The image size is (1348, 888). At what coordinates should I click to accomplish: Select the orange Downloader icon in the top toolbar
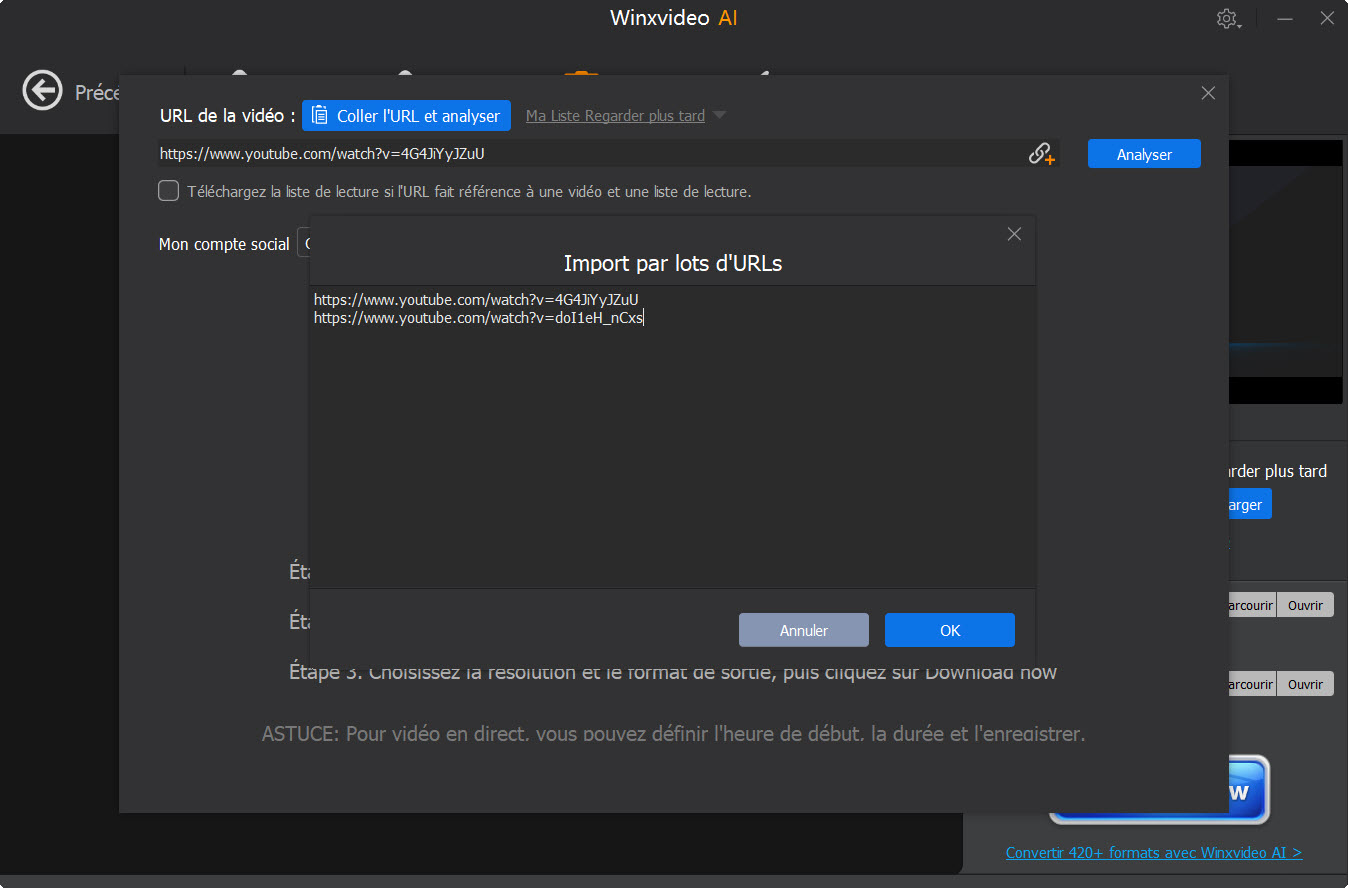point(583,72)
